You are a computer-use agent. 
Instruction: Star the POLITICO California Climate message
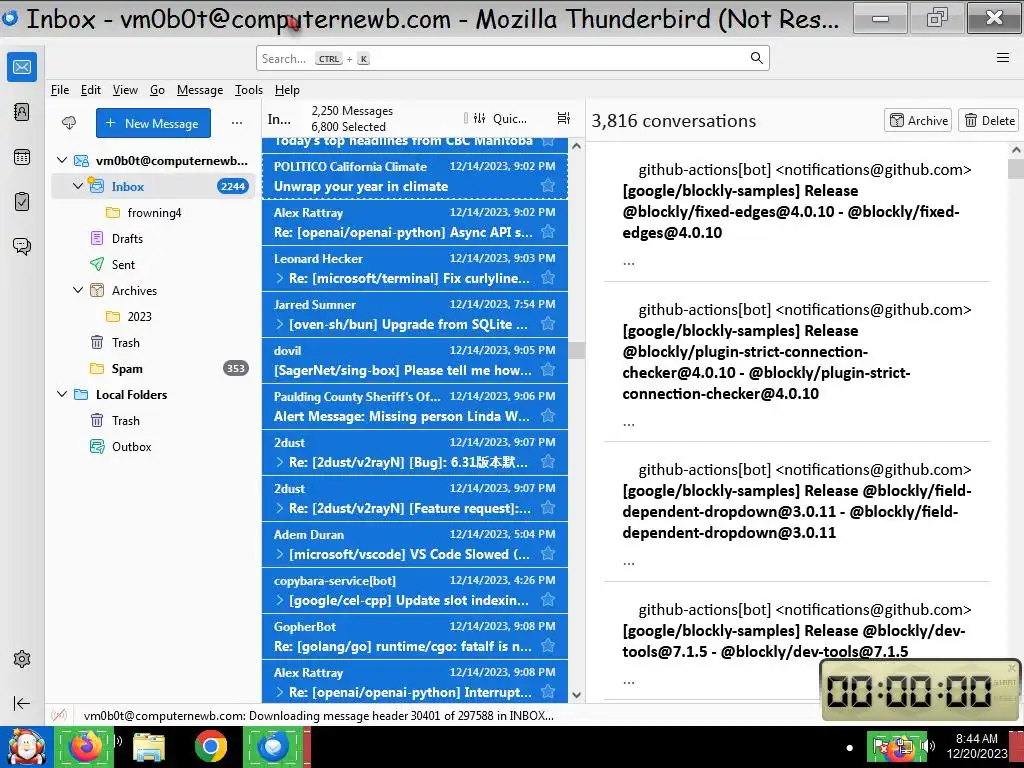[x=548, y=186]
